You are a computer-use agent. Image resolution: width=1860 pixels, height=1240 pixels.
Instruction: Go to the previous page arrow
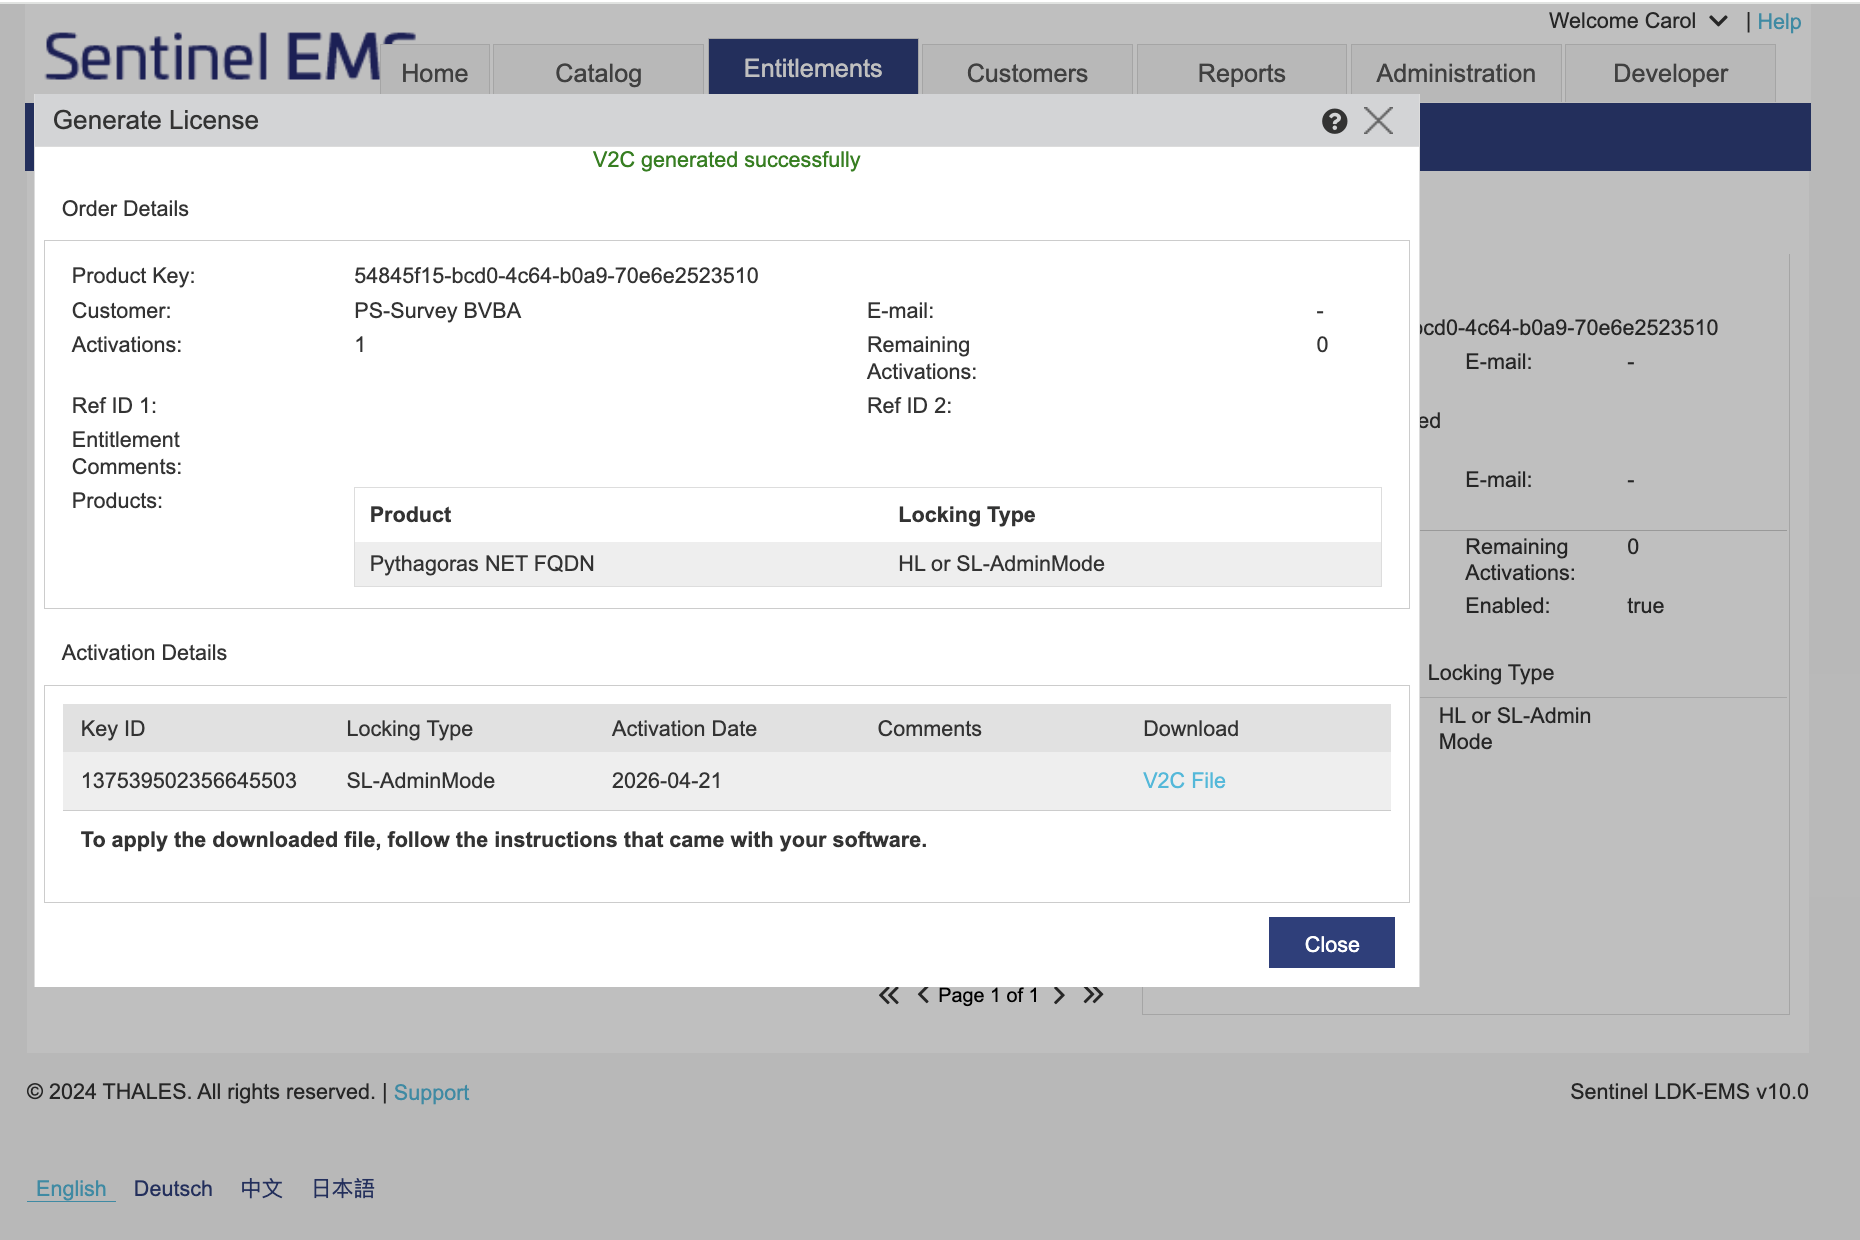coord(923,995)
